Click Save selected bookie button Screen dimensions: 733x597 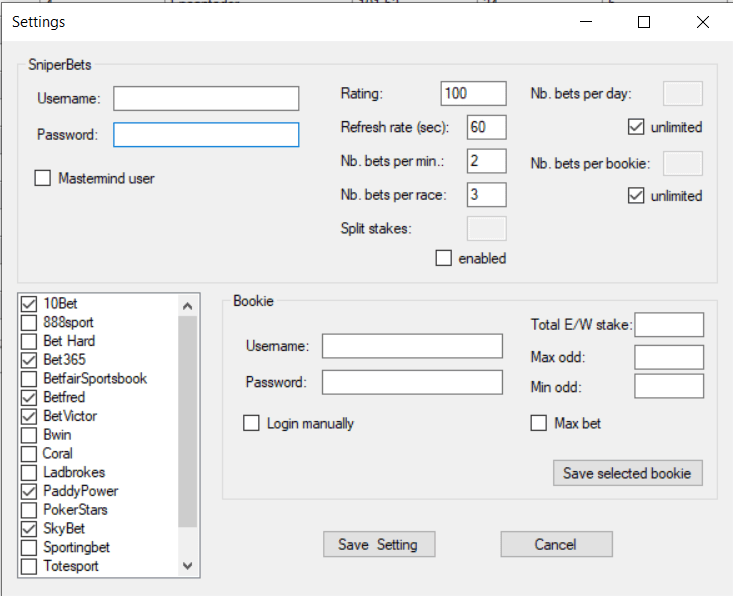pos(627,473)
